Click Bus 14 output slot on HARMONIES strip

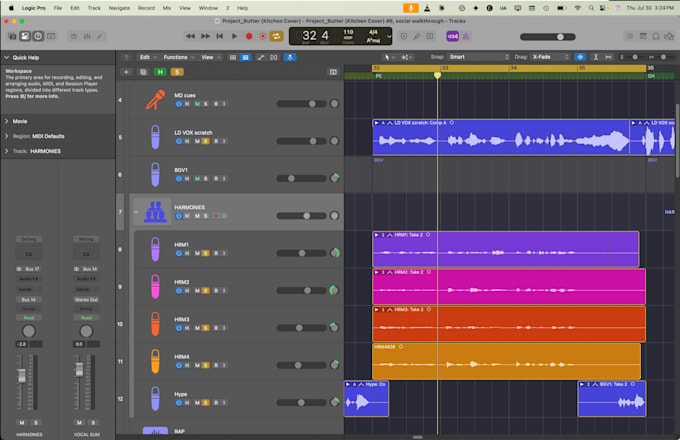pyautogui.click(x=29, y=300)
